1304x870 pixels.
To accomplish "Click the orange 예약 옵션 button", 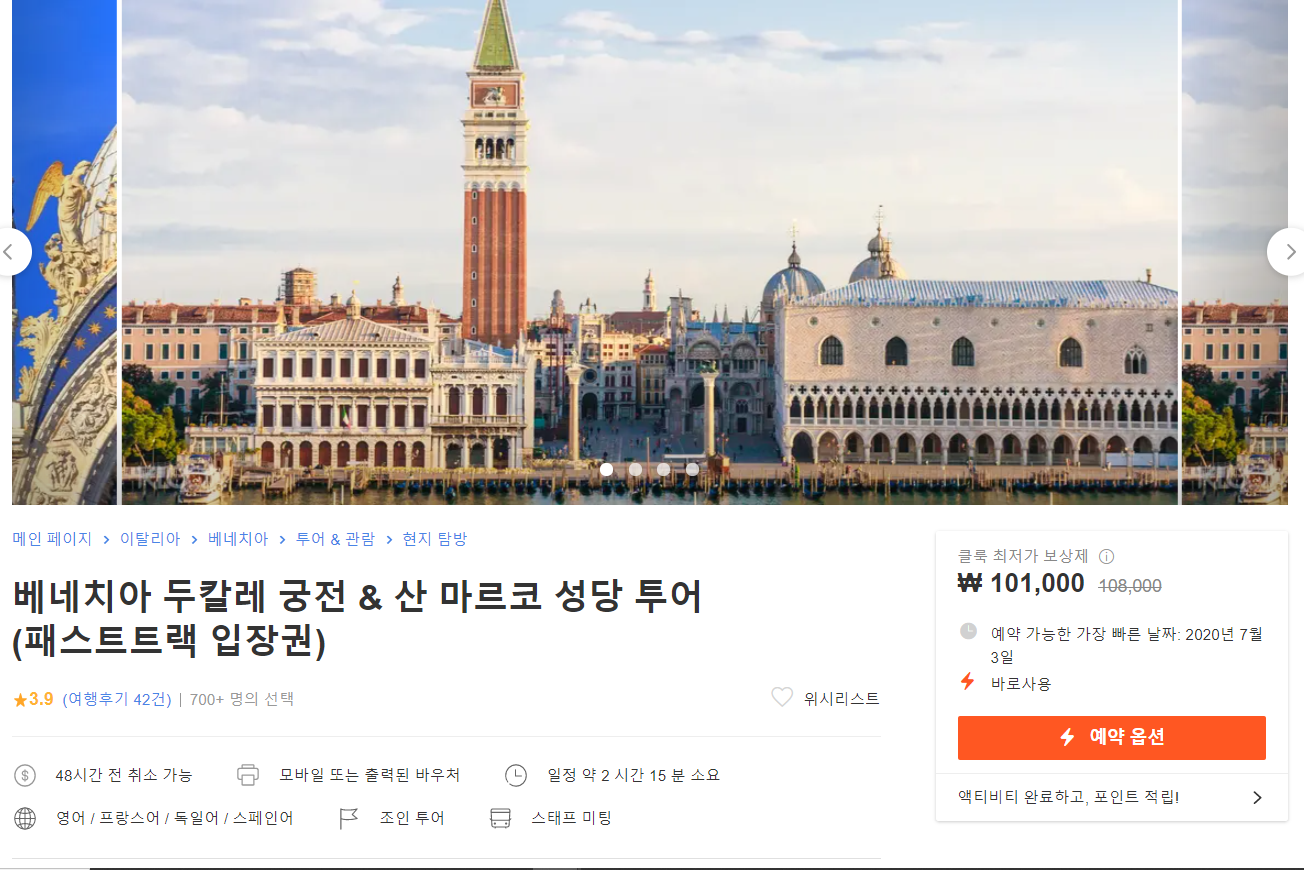I will coord(1111,738).
